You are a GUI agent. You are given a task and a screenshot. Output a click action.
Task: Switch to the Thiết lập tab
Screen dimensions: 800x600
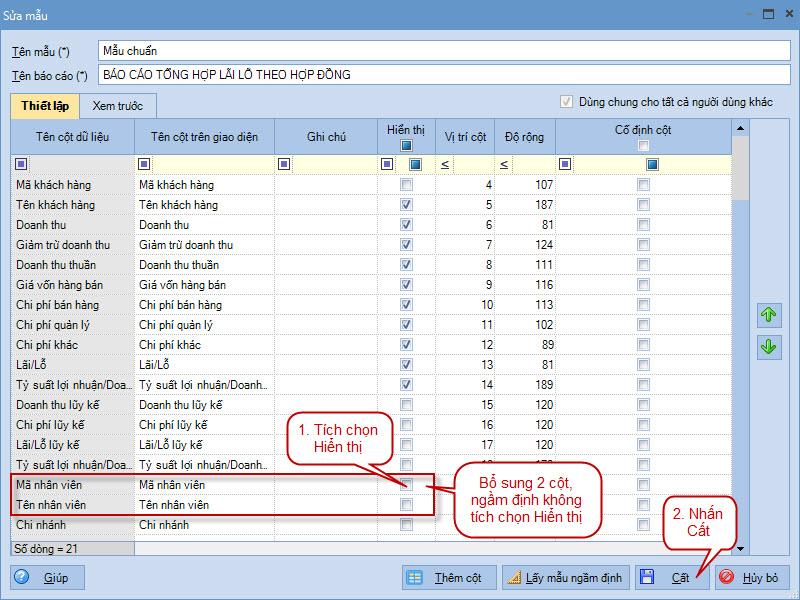click(45, 106)
